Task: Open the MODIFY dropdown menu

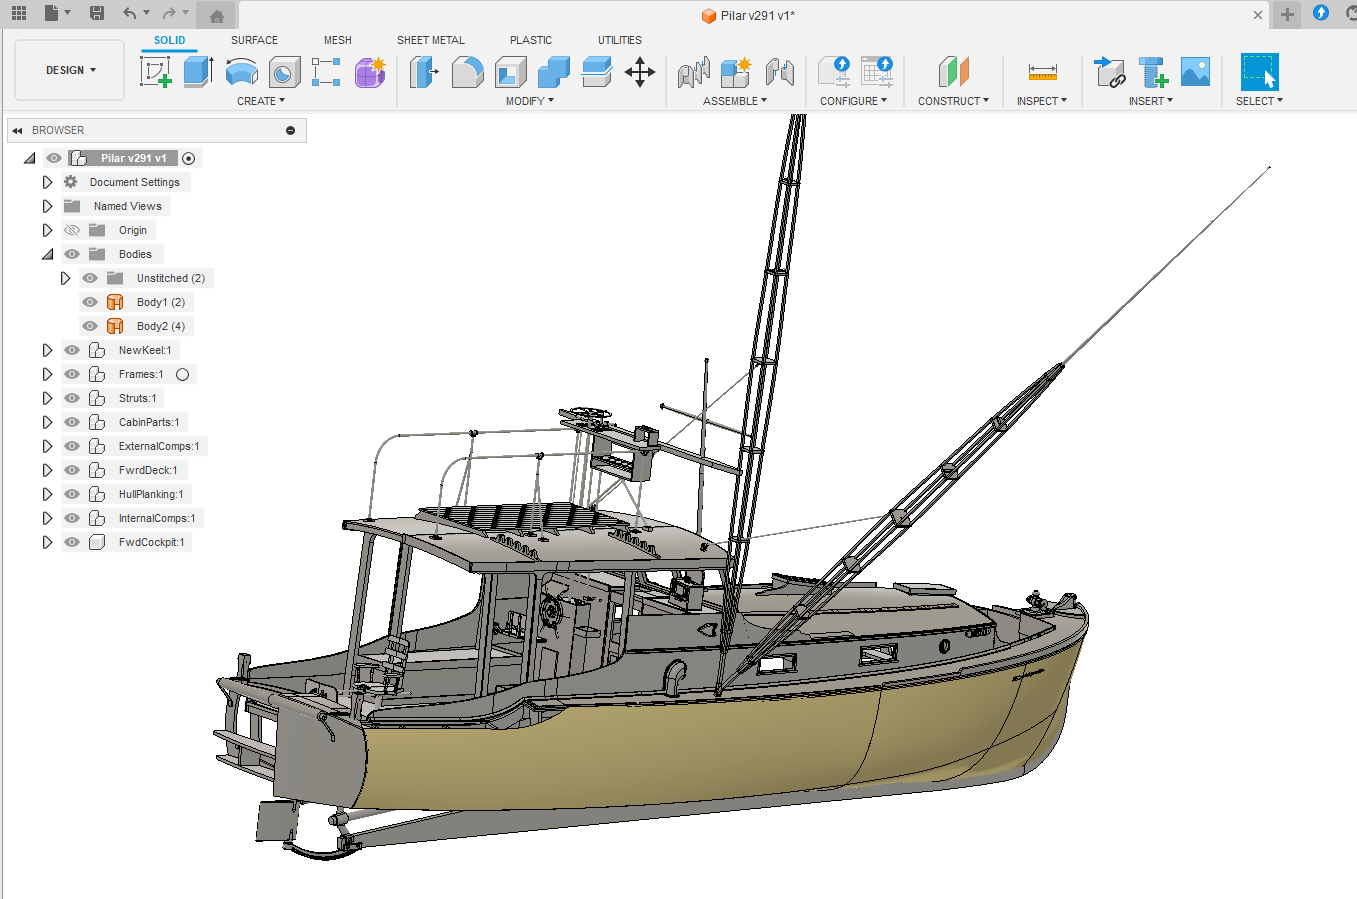Action: tap(529, 101)
